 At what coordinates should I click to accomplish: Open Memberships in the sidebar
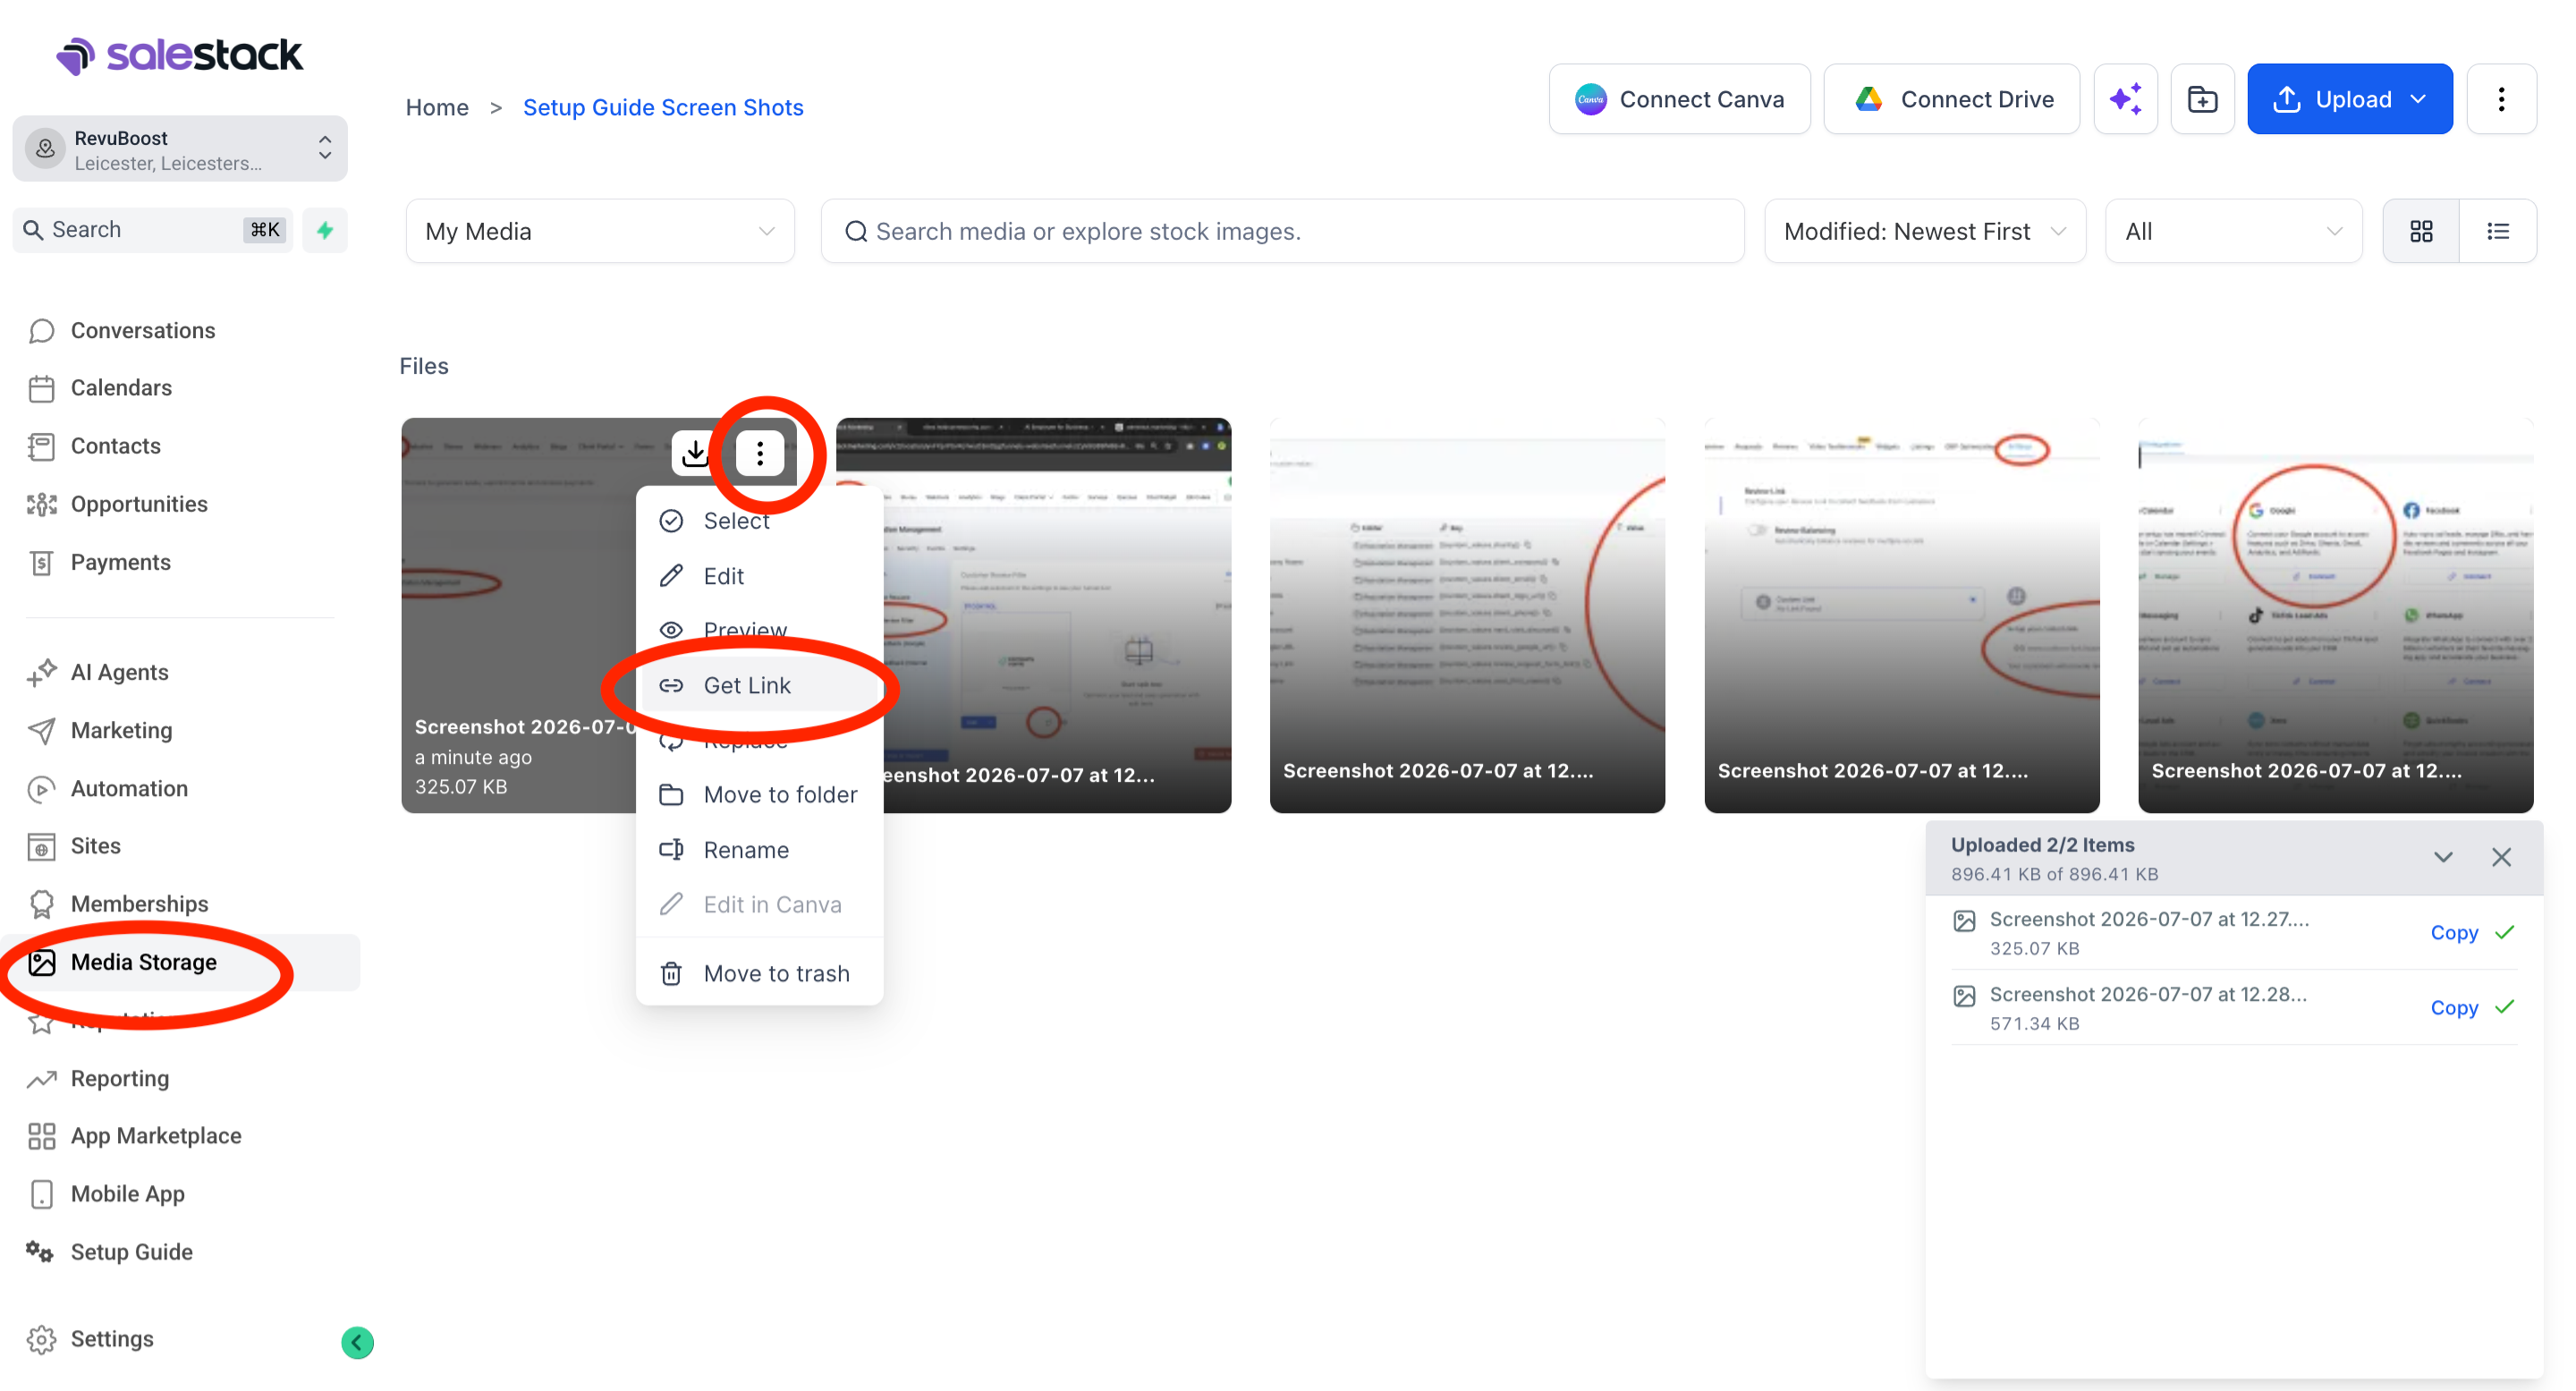coord(139,903)
